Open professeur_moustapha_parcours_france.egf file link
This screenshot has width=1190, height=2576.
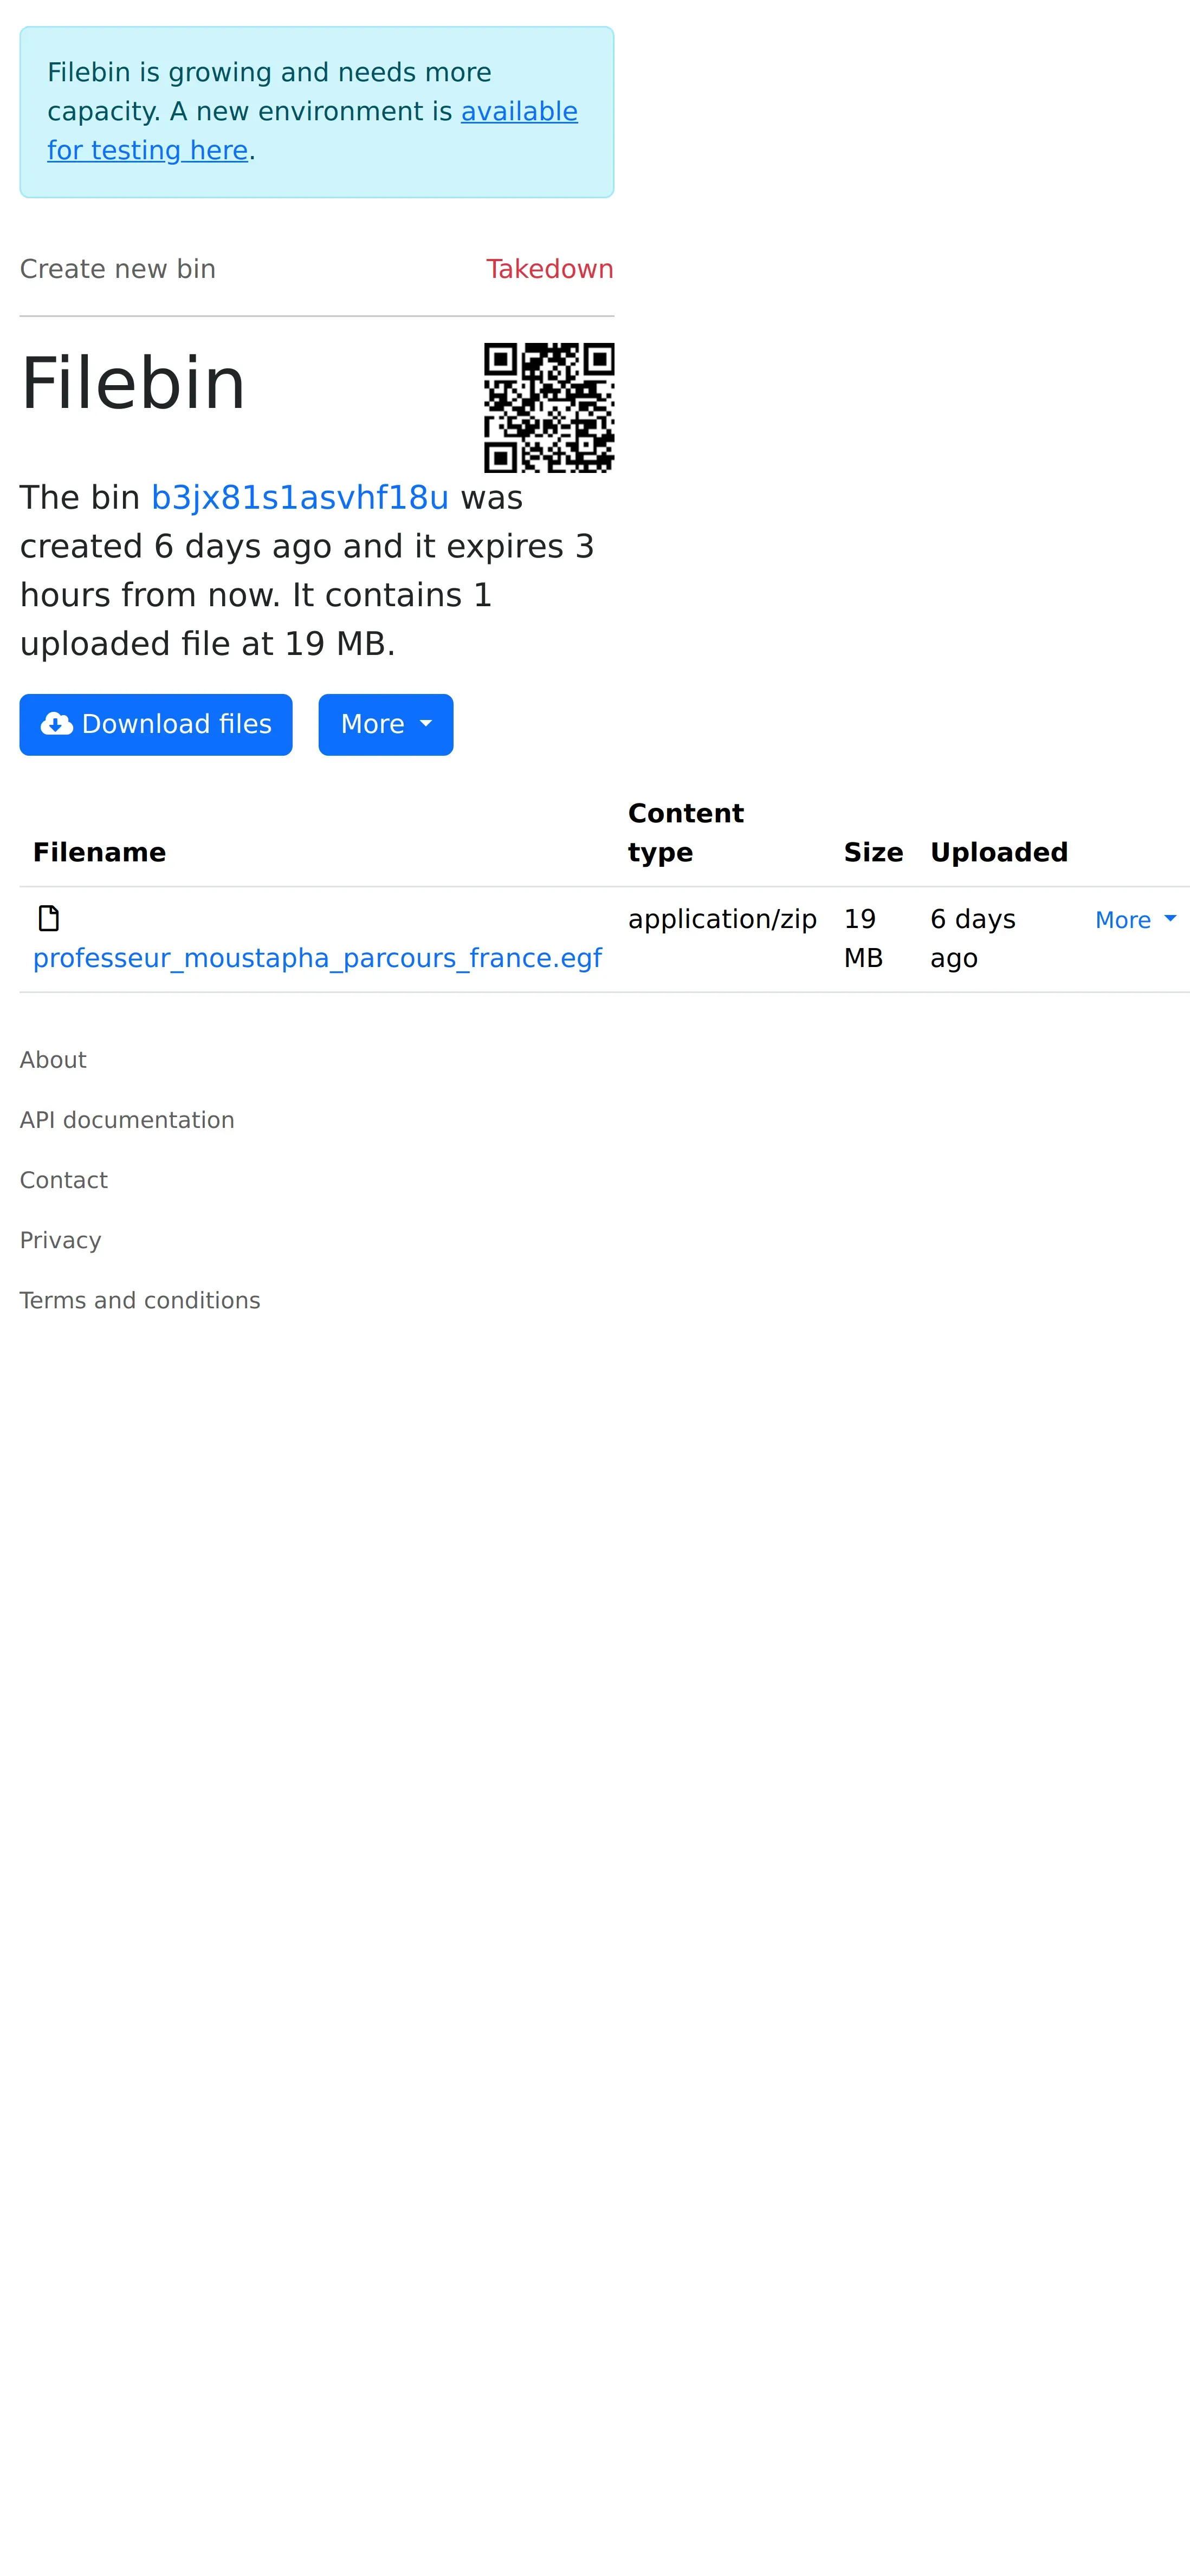[x=317, y=958]
